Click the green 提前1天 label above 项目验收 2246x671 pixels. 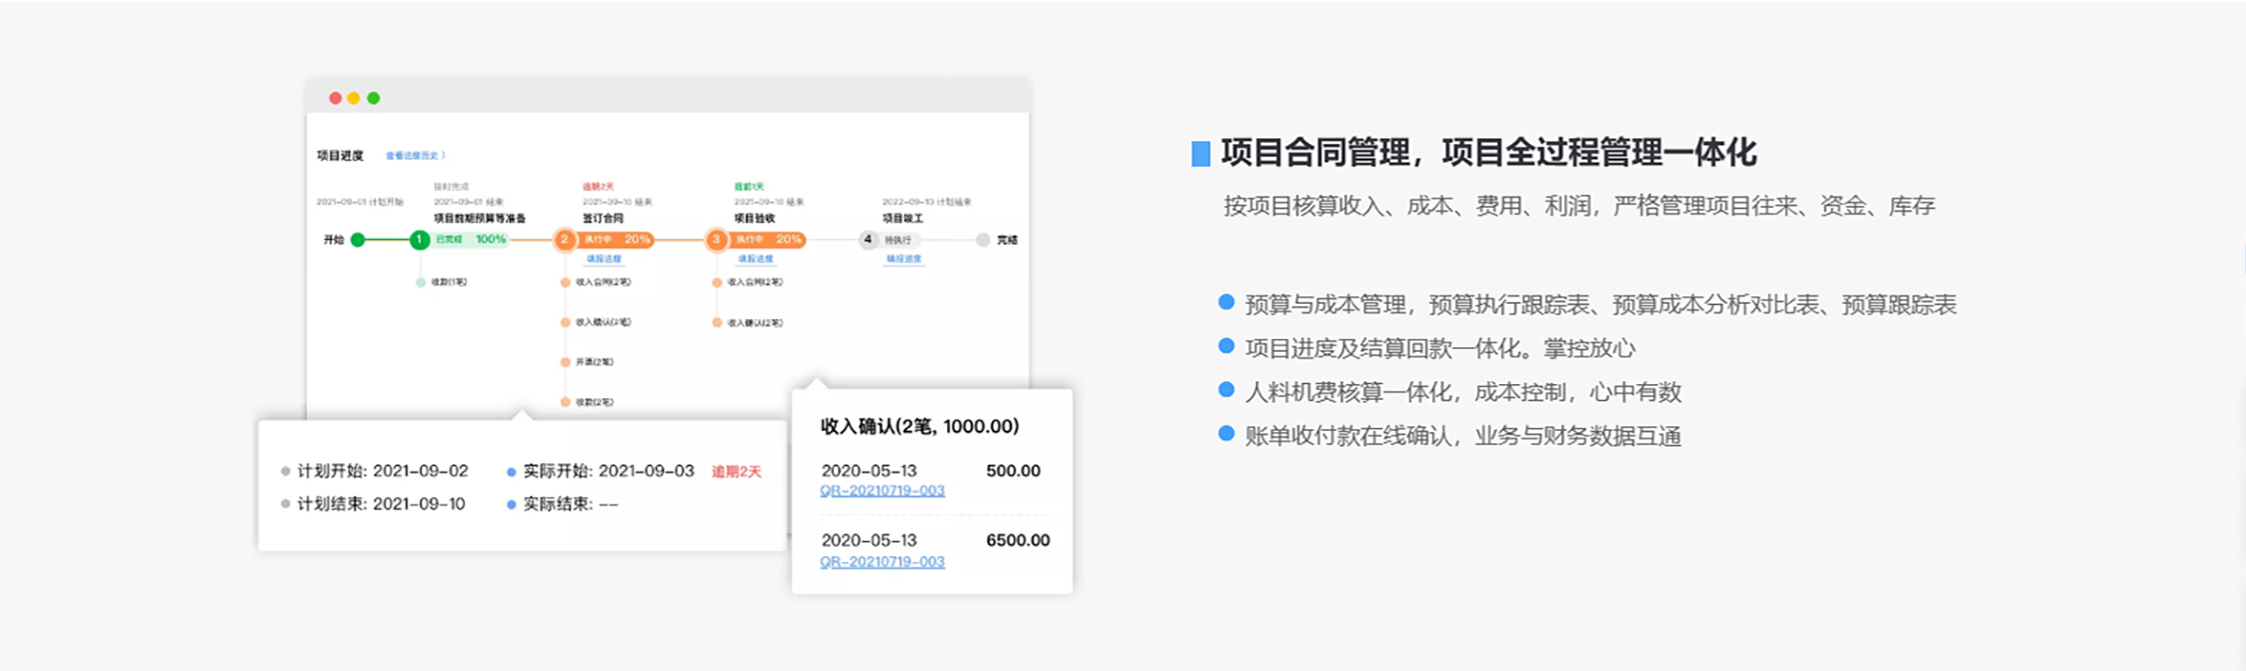pyautogui.click(x=749, y=187)
